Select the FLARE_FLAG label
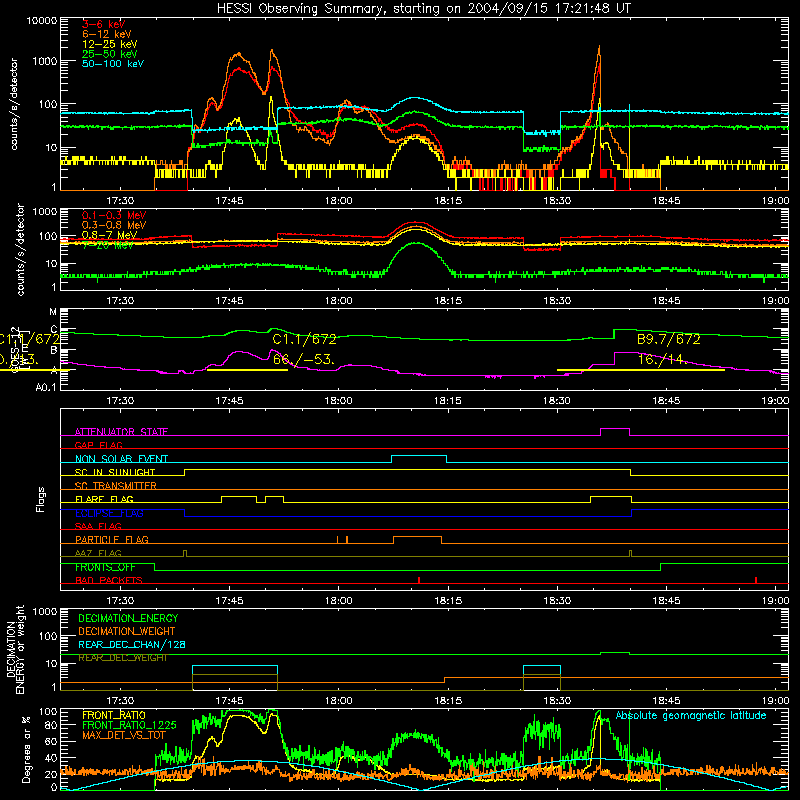The height and width of the screenshot is (800, 800). 104,499
